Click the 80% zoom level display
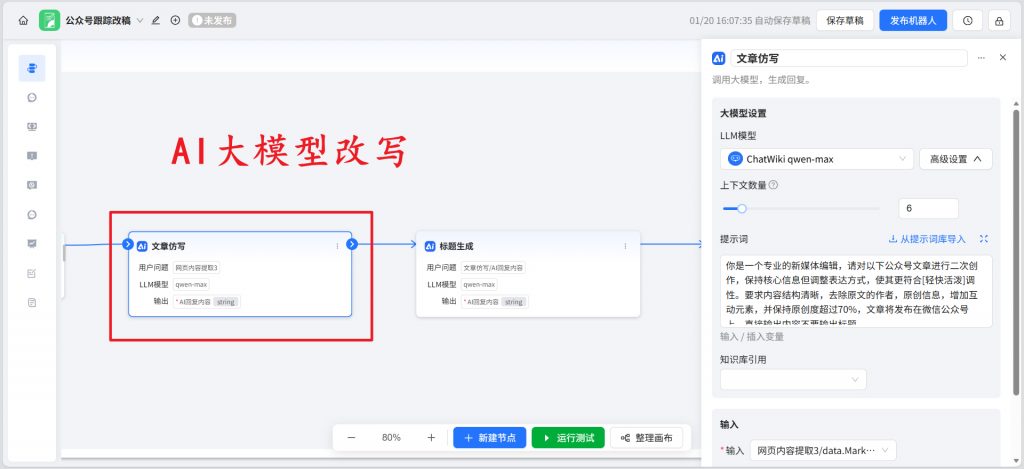This screenshot has width=1024, height=469. [x=391, y=438]
